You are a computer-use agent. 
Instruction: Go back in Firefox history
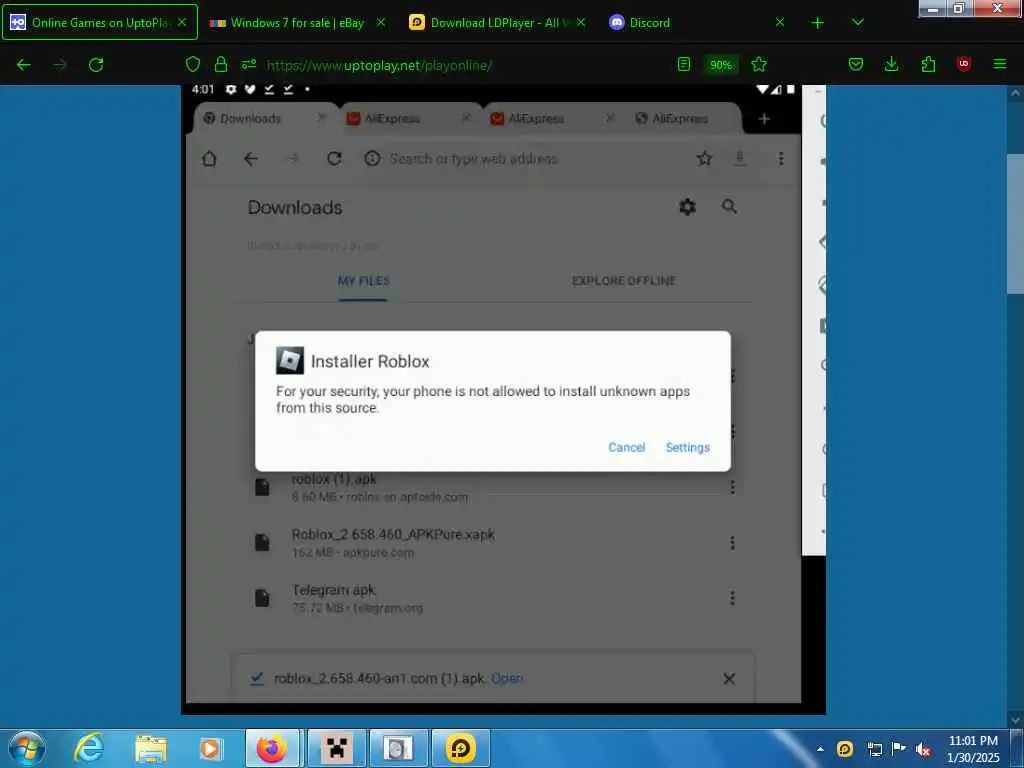(x=24, y=65)
